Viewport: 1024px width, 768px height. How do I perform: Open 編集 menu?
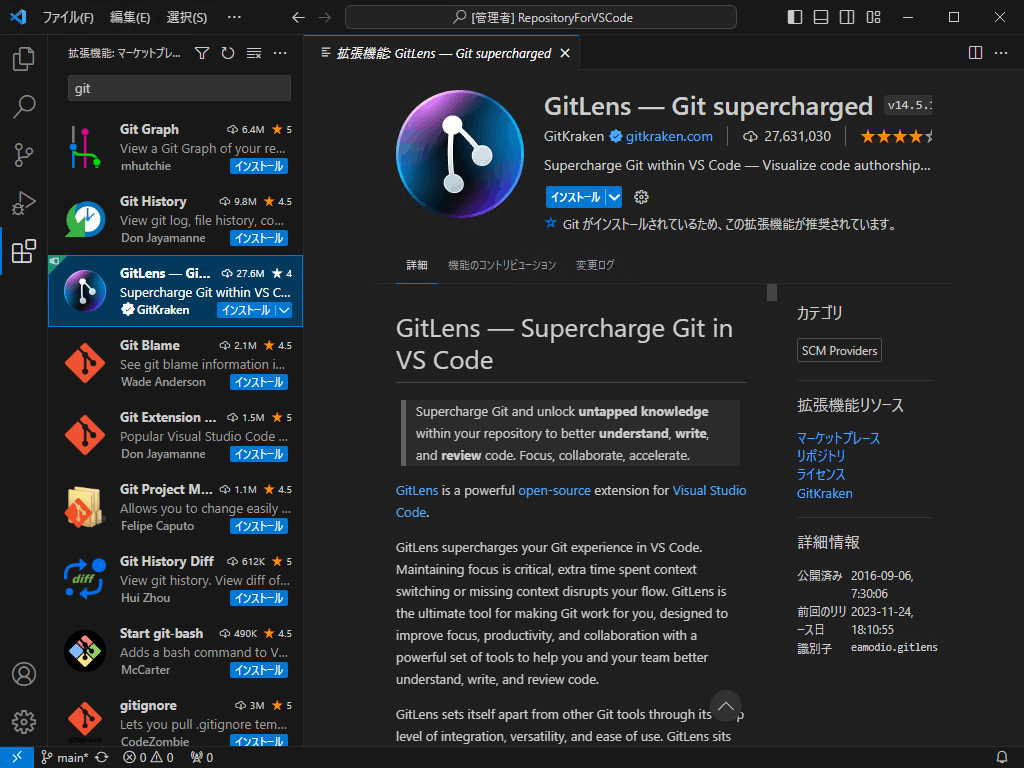click(x=130, y=18)
